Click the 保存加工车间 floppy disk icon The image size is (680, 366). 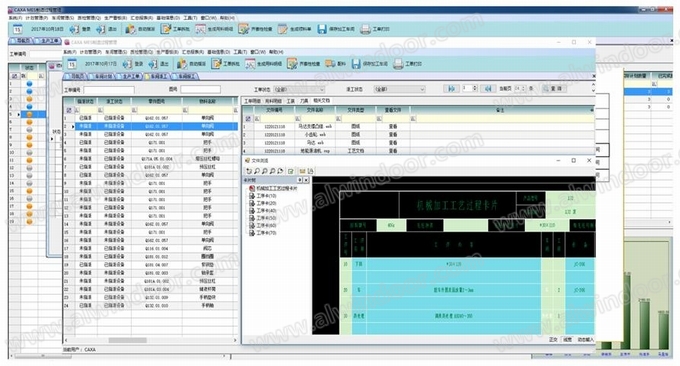[356, 64]
